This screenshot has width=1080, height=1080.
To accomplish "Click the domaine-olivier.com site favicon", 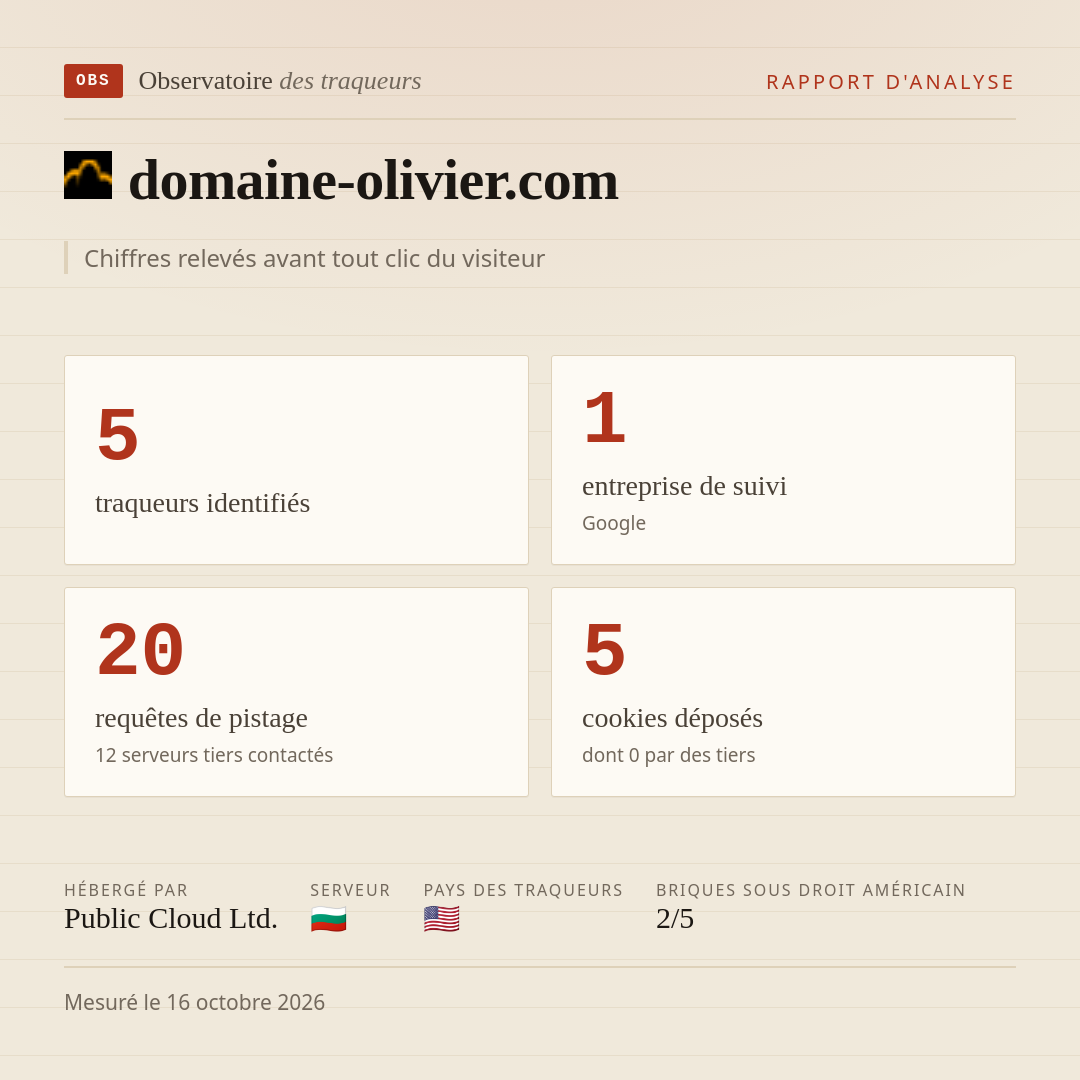I will (88, 175).
